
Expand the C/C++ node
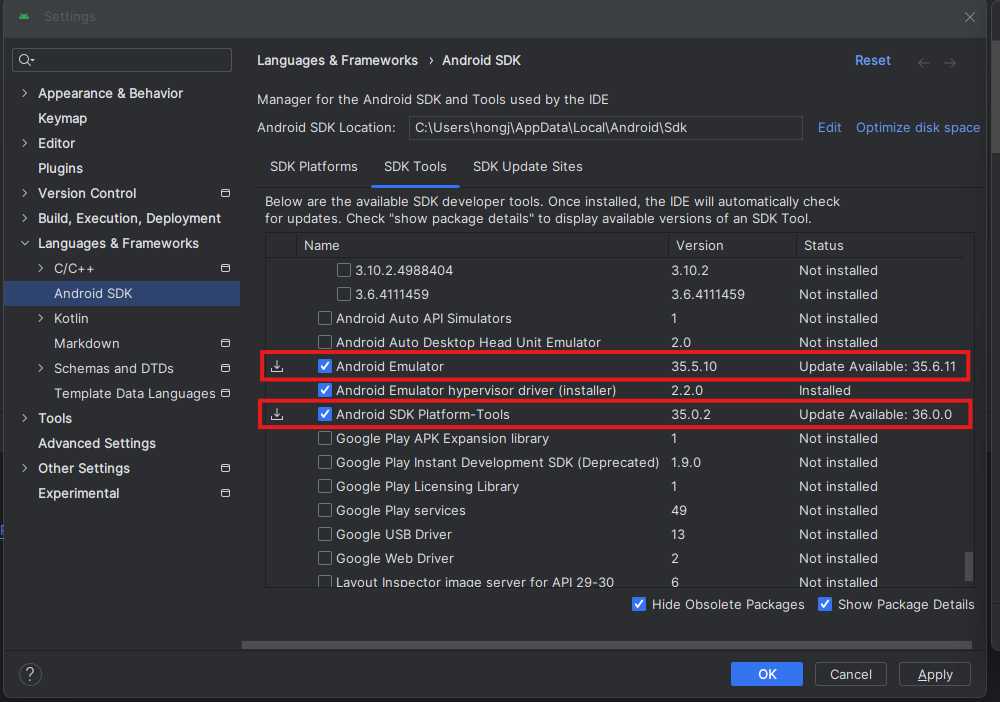click(41, 268)
